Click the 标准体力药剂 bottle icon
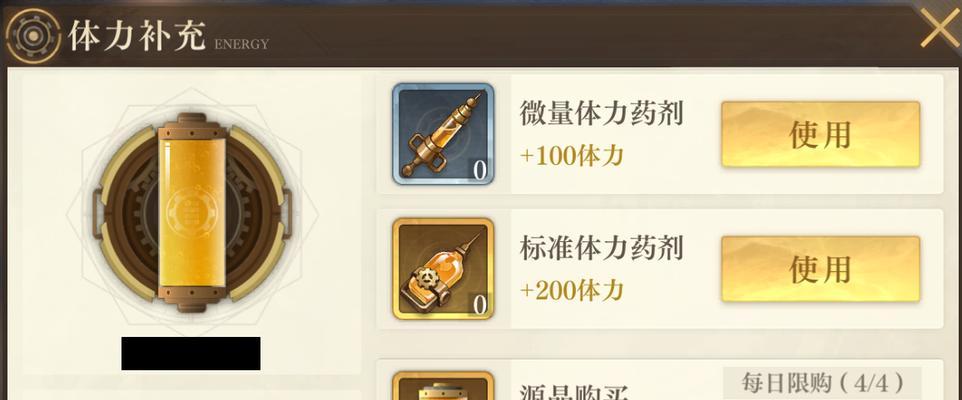Image resolution: width=962 pixels, height=400 pixels. [x=443, y=269]
